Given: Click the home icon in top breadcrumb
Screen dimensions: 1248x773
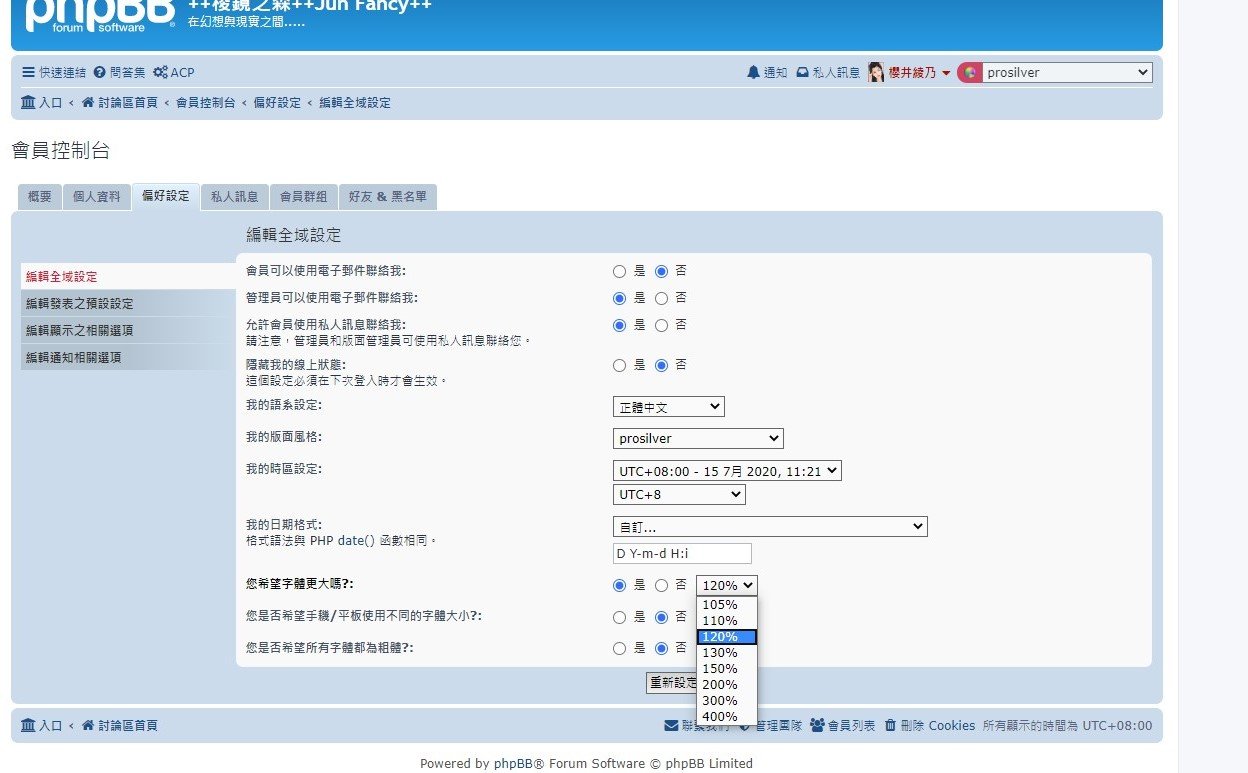Looking at the screenshot, I should coord(88,103).
